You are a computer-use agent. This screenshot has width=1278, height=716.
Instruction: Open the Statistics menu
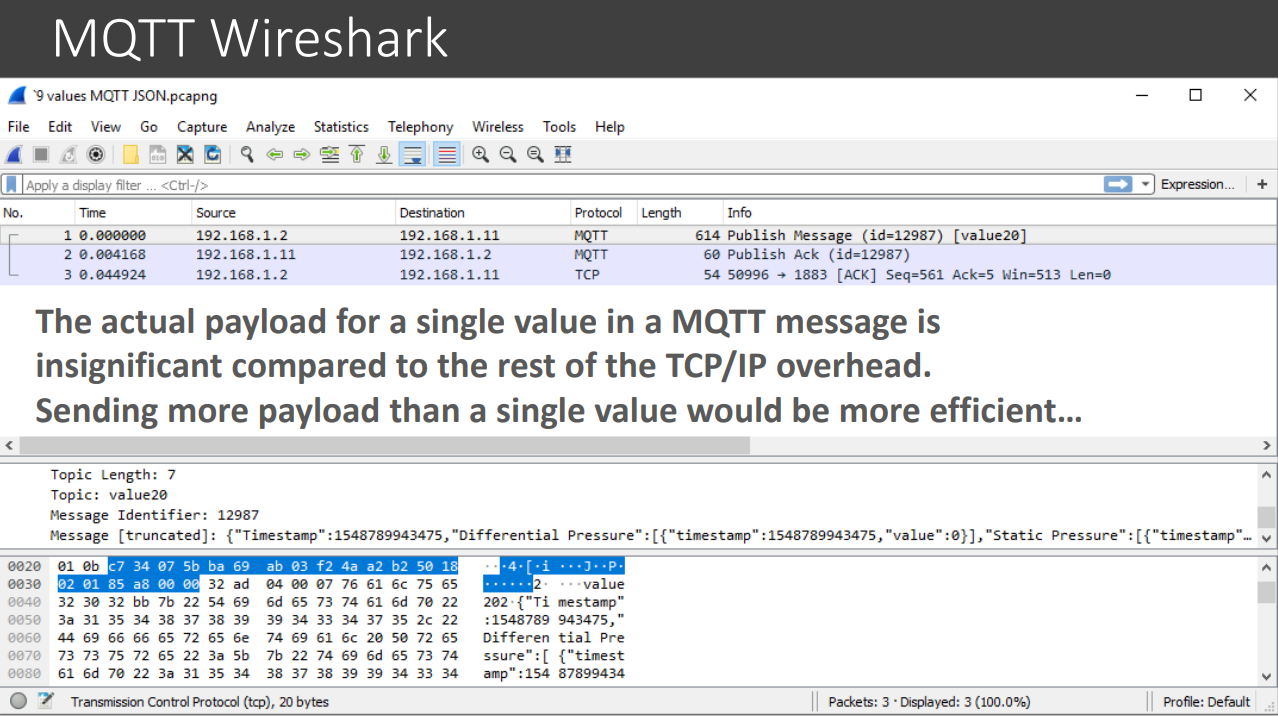point(341,127)
